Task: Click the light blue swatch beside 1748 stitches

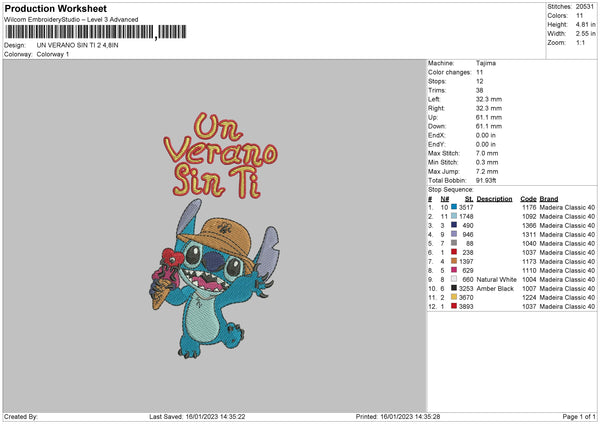Action: point(454,216)
